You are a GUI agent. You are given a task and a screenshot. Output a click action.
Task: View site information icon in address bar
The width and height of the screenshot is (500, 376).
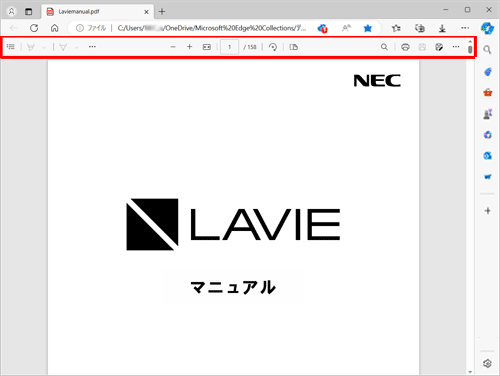(x=80, y=28)
